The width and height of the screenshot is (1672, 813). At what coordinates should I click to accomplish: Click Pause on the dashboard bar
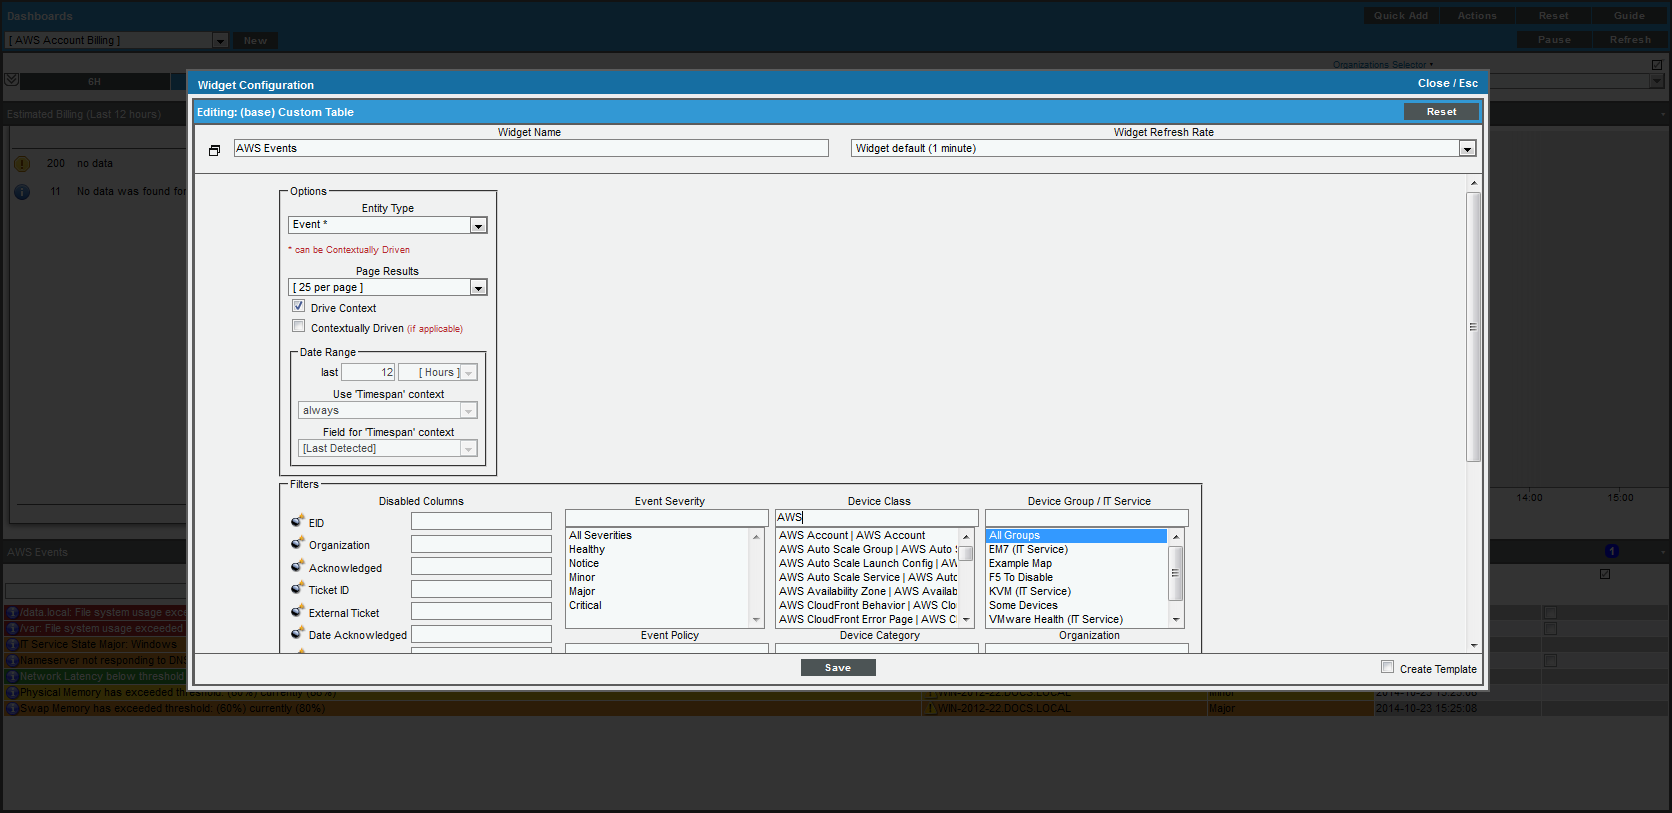tap(1554, 40)
